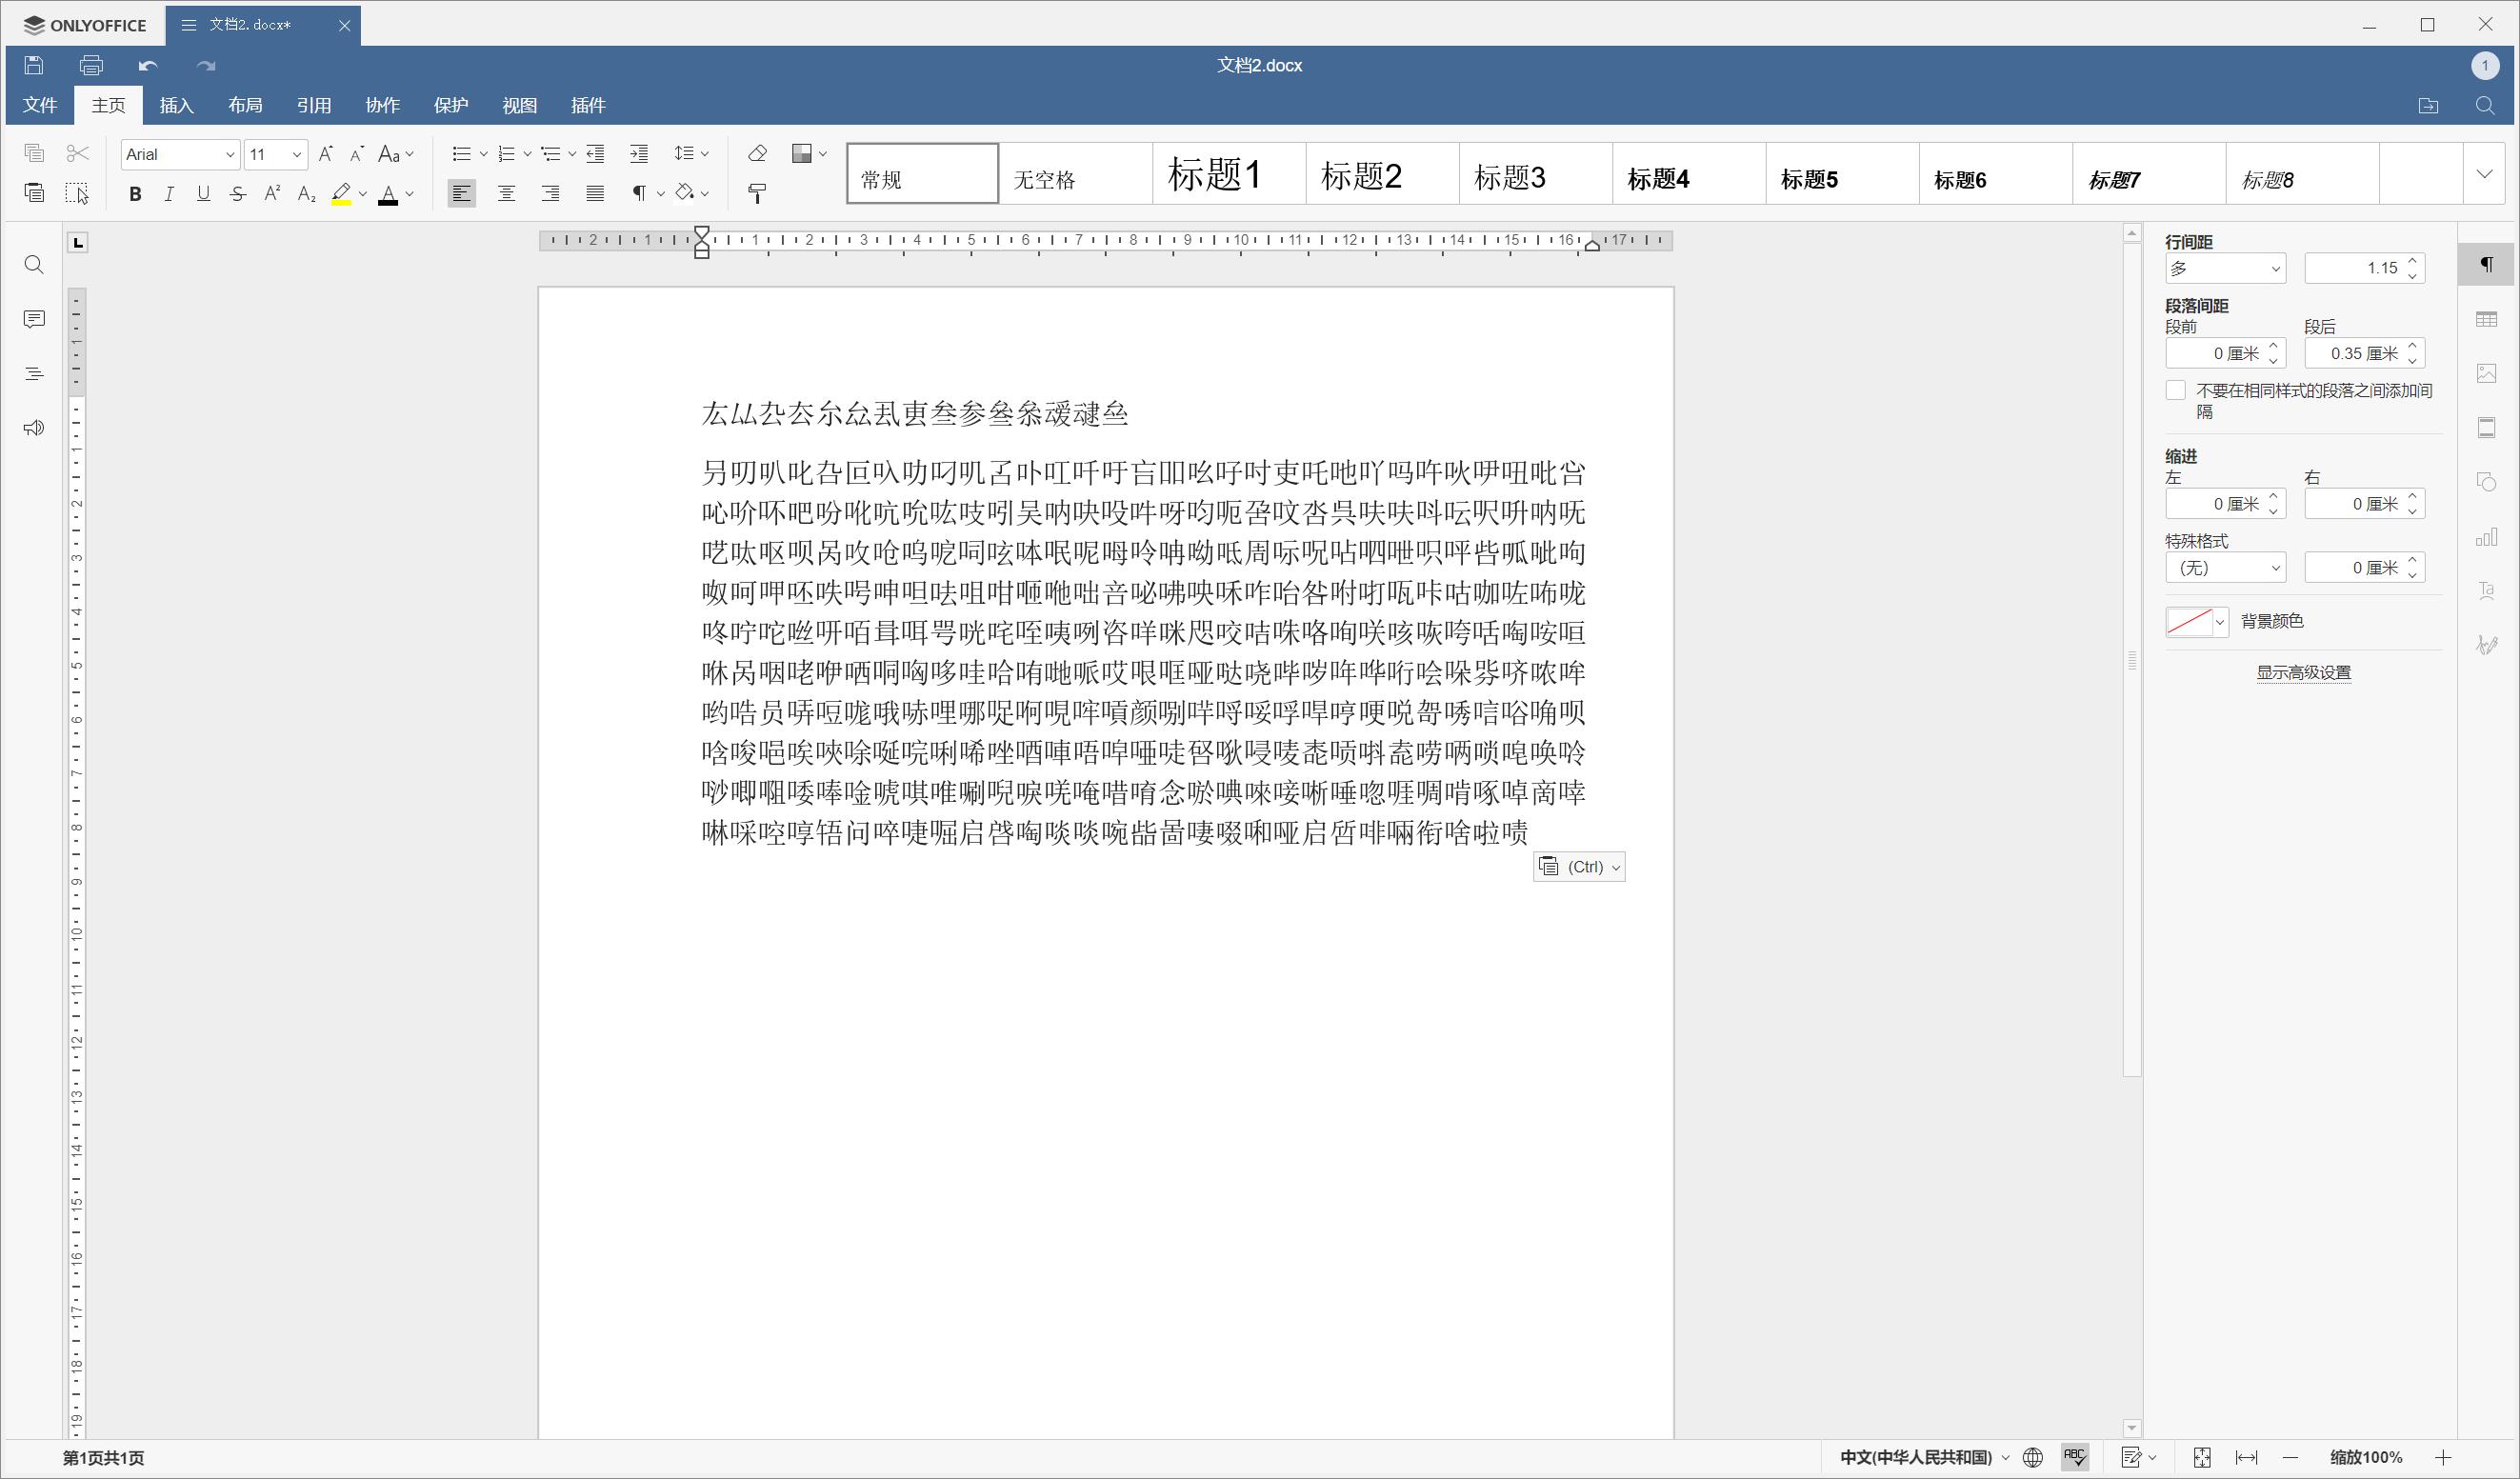2520x1479 pixels.
Task: Activate the copy style (format painter) tool
Action: [x=757, y=193]
